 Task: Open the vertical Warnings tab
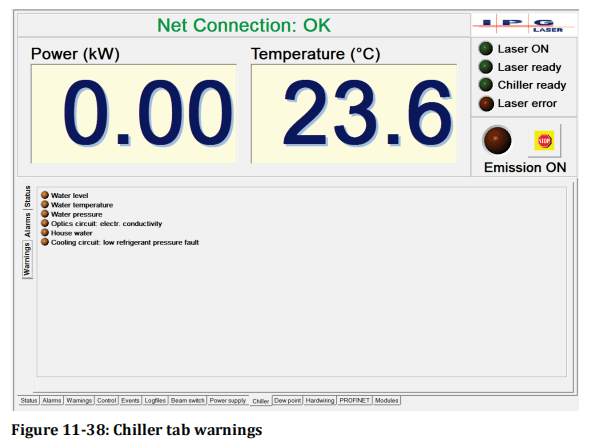click(x=27, y=259)
